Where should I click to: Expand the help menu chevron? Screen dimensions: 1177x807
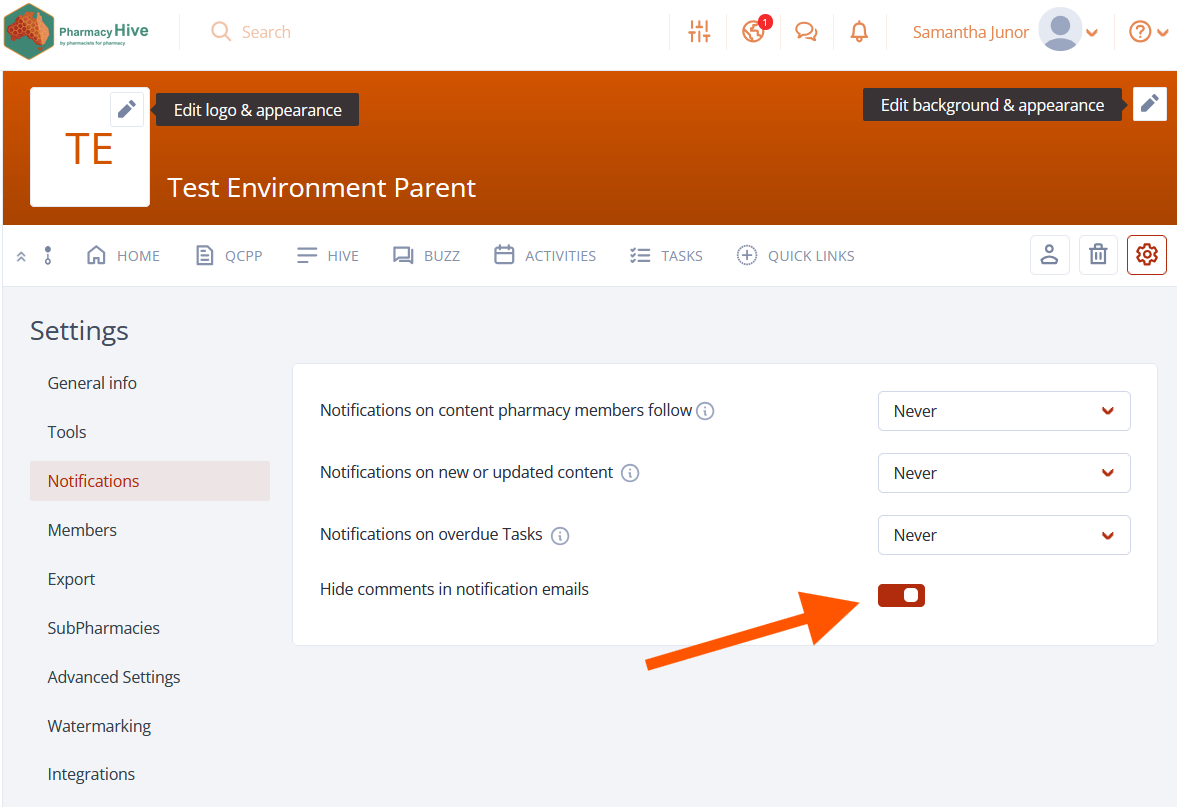tap(1163, 32)
